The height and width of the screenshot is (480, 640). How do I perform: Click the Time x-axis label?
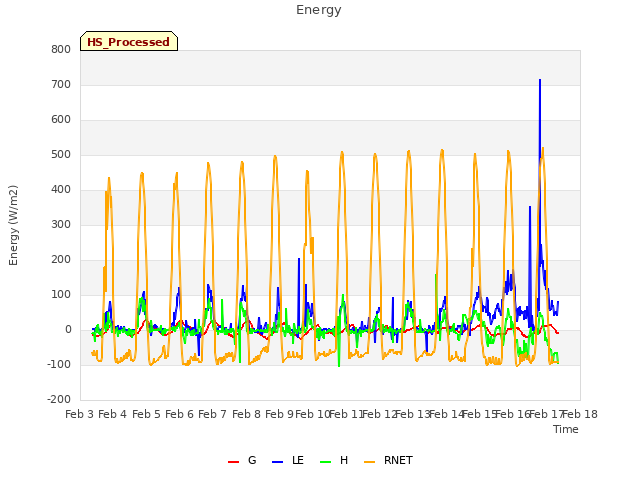tap(566, 429)
